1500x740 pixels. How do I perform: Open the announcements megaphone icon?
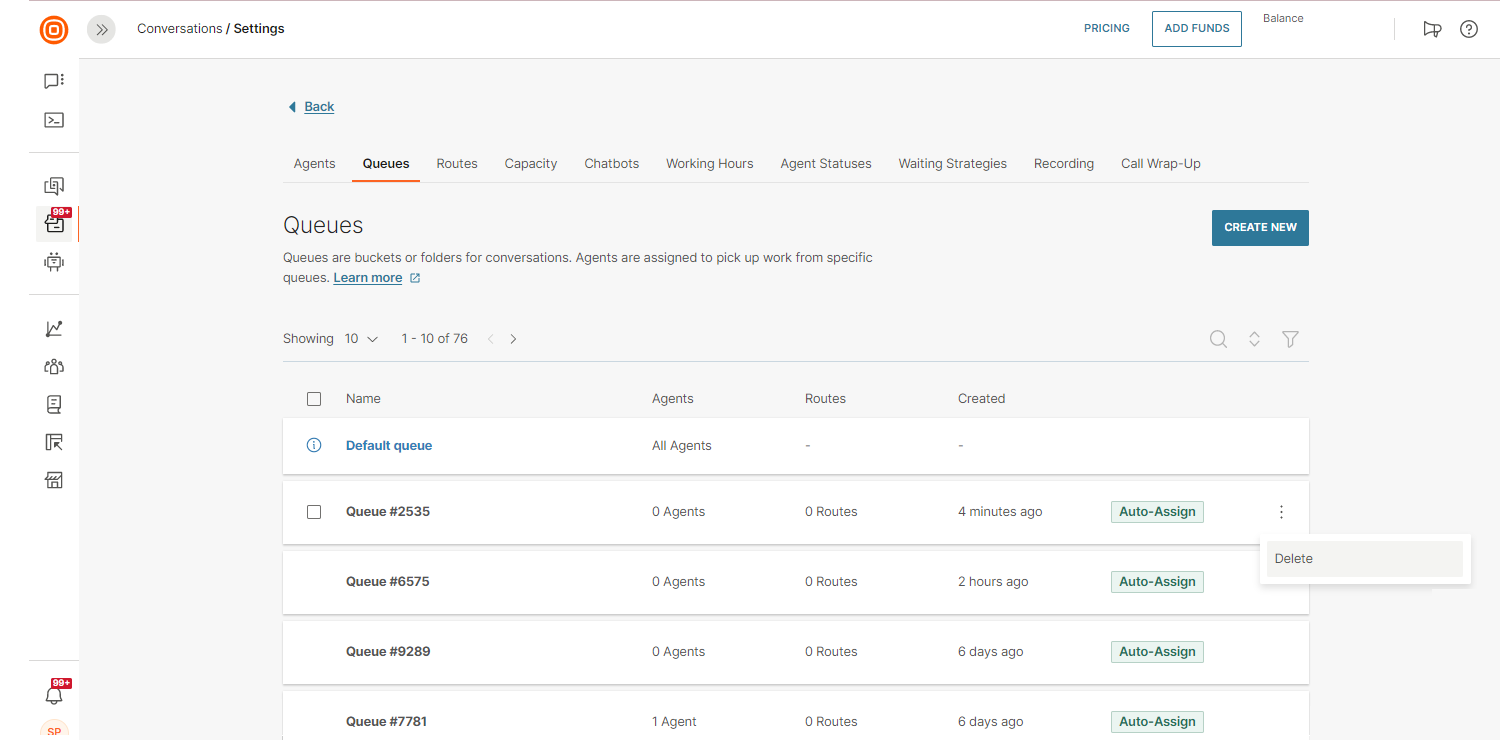(x=1432, y=29)
